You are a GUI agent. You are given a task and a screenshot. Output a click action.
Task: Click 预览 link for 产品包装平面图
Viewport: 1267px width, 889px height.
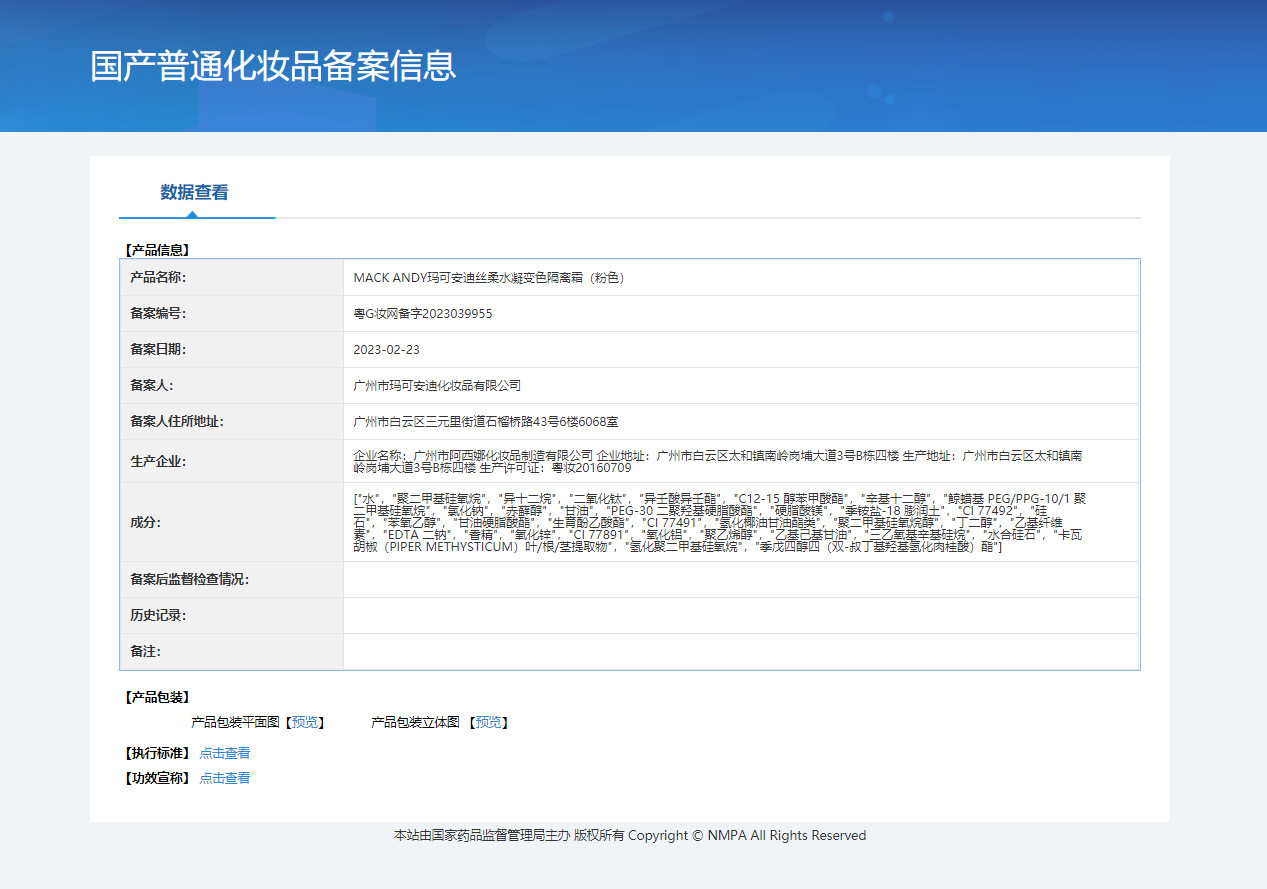coord(305,722)
